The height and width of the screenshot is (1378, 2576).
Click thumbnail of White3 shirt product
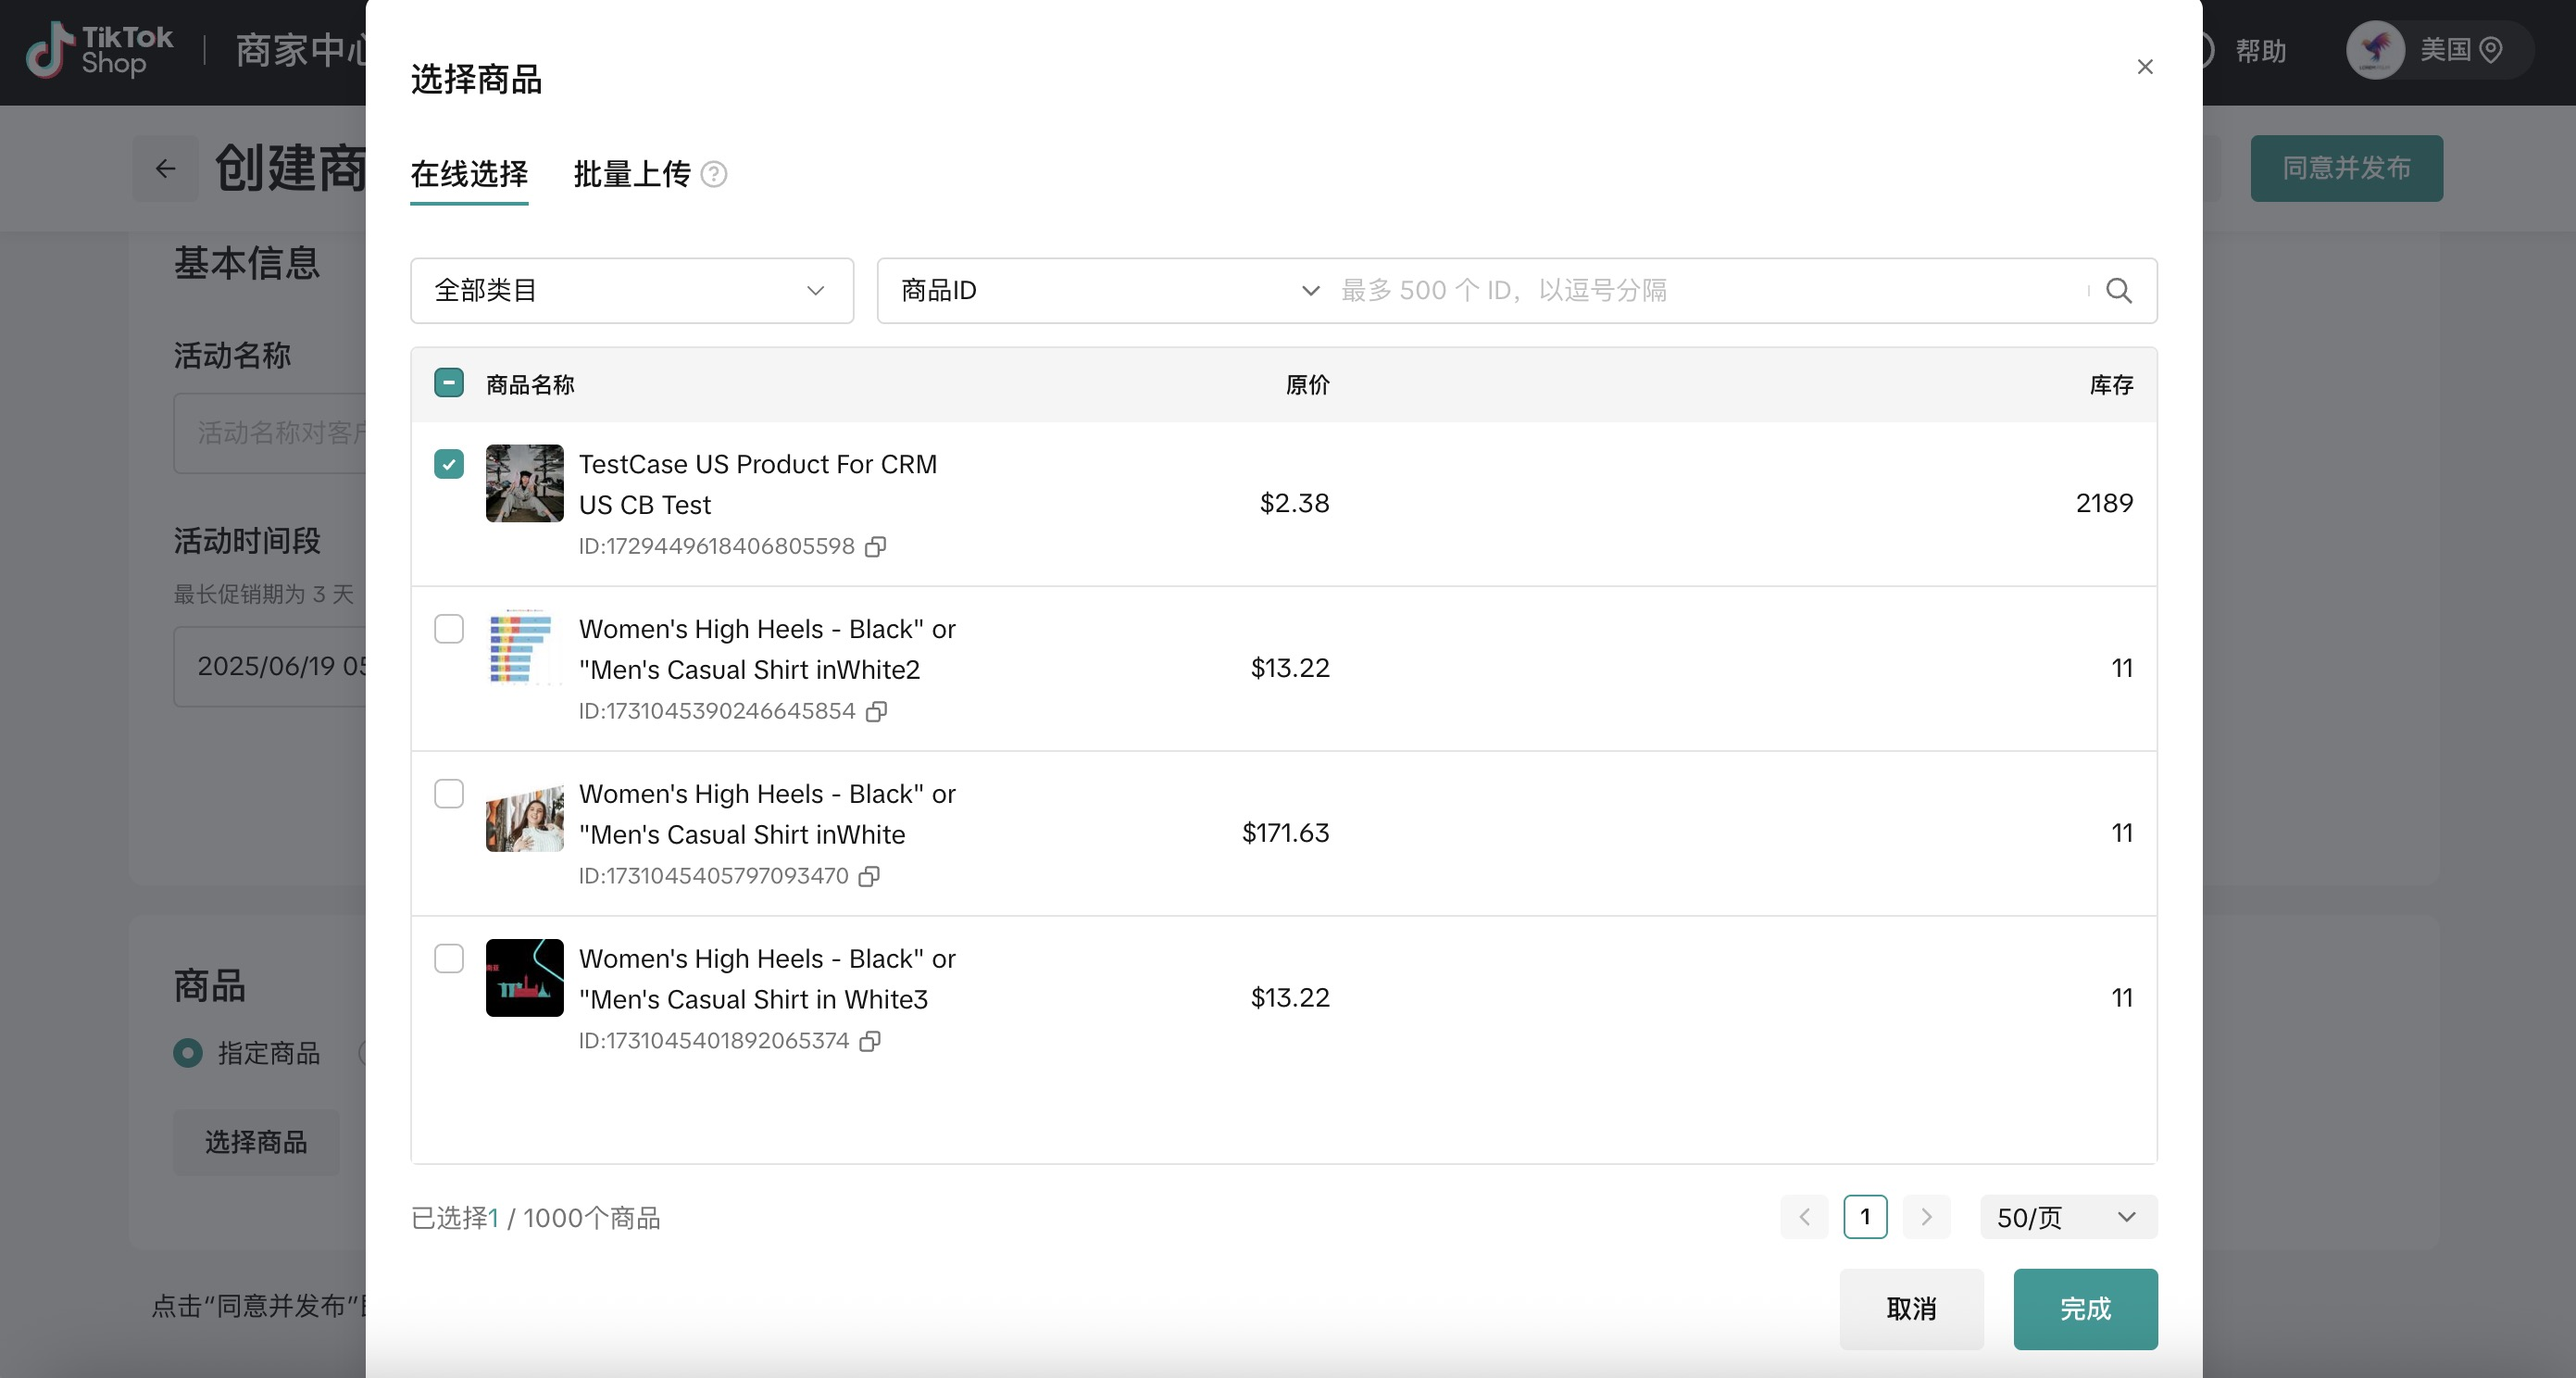(x=524, y=978)
